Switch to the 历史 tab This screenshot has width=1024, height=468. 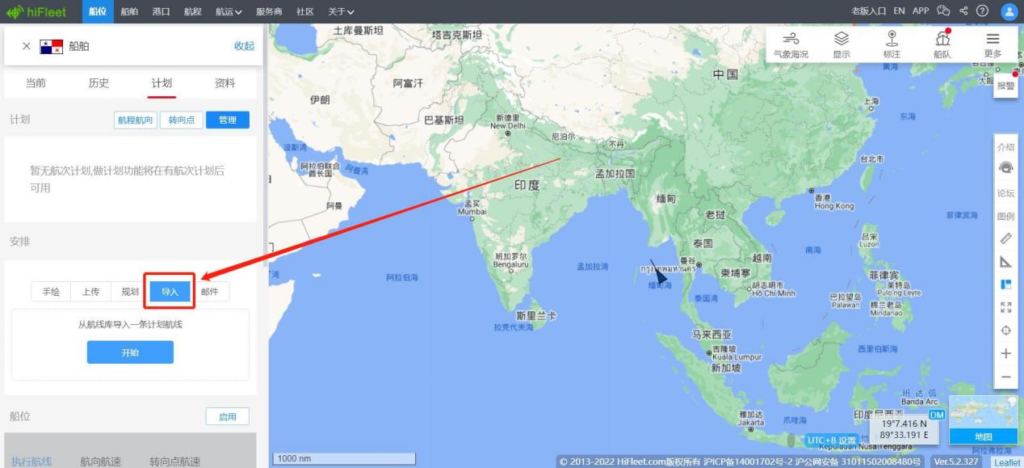click(99, 83)
